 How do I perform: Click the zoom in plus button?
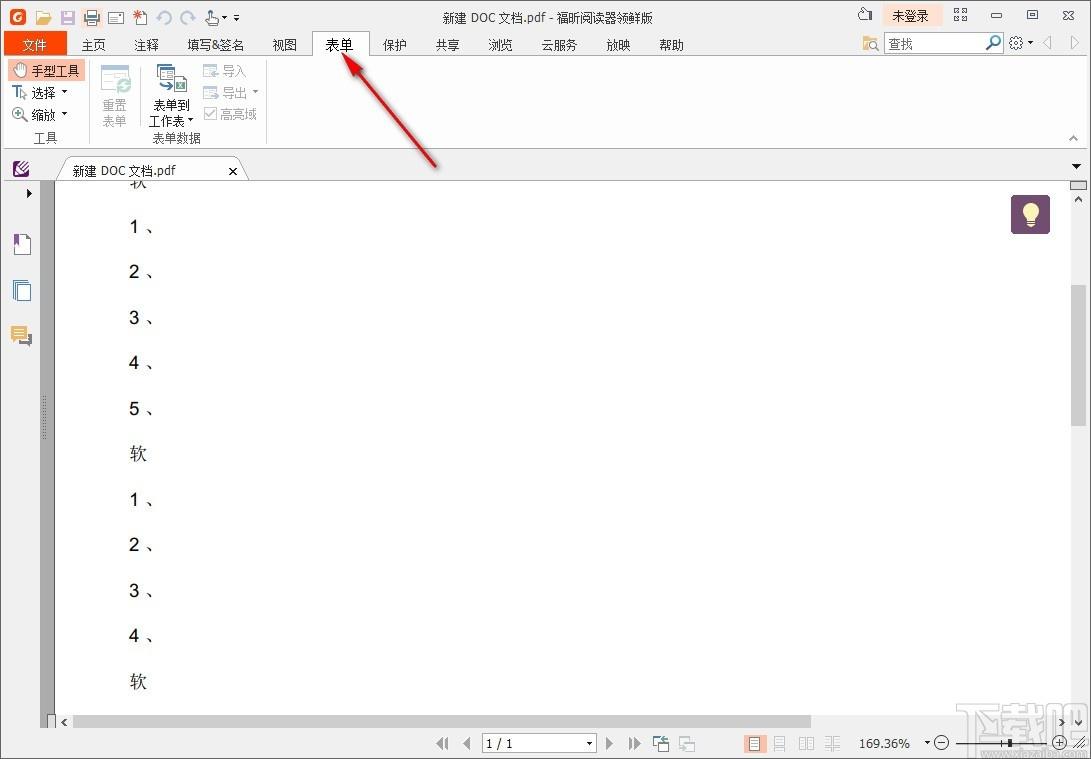[1060, 743]
